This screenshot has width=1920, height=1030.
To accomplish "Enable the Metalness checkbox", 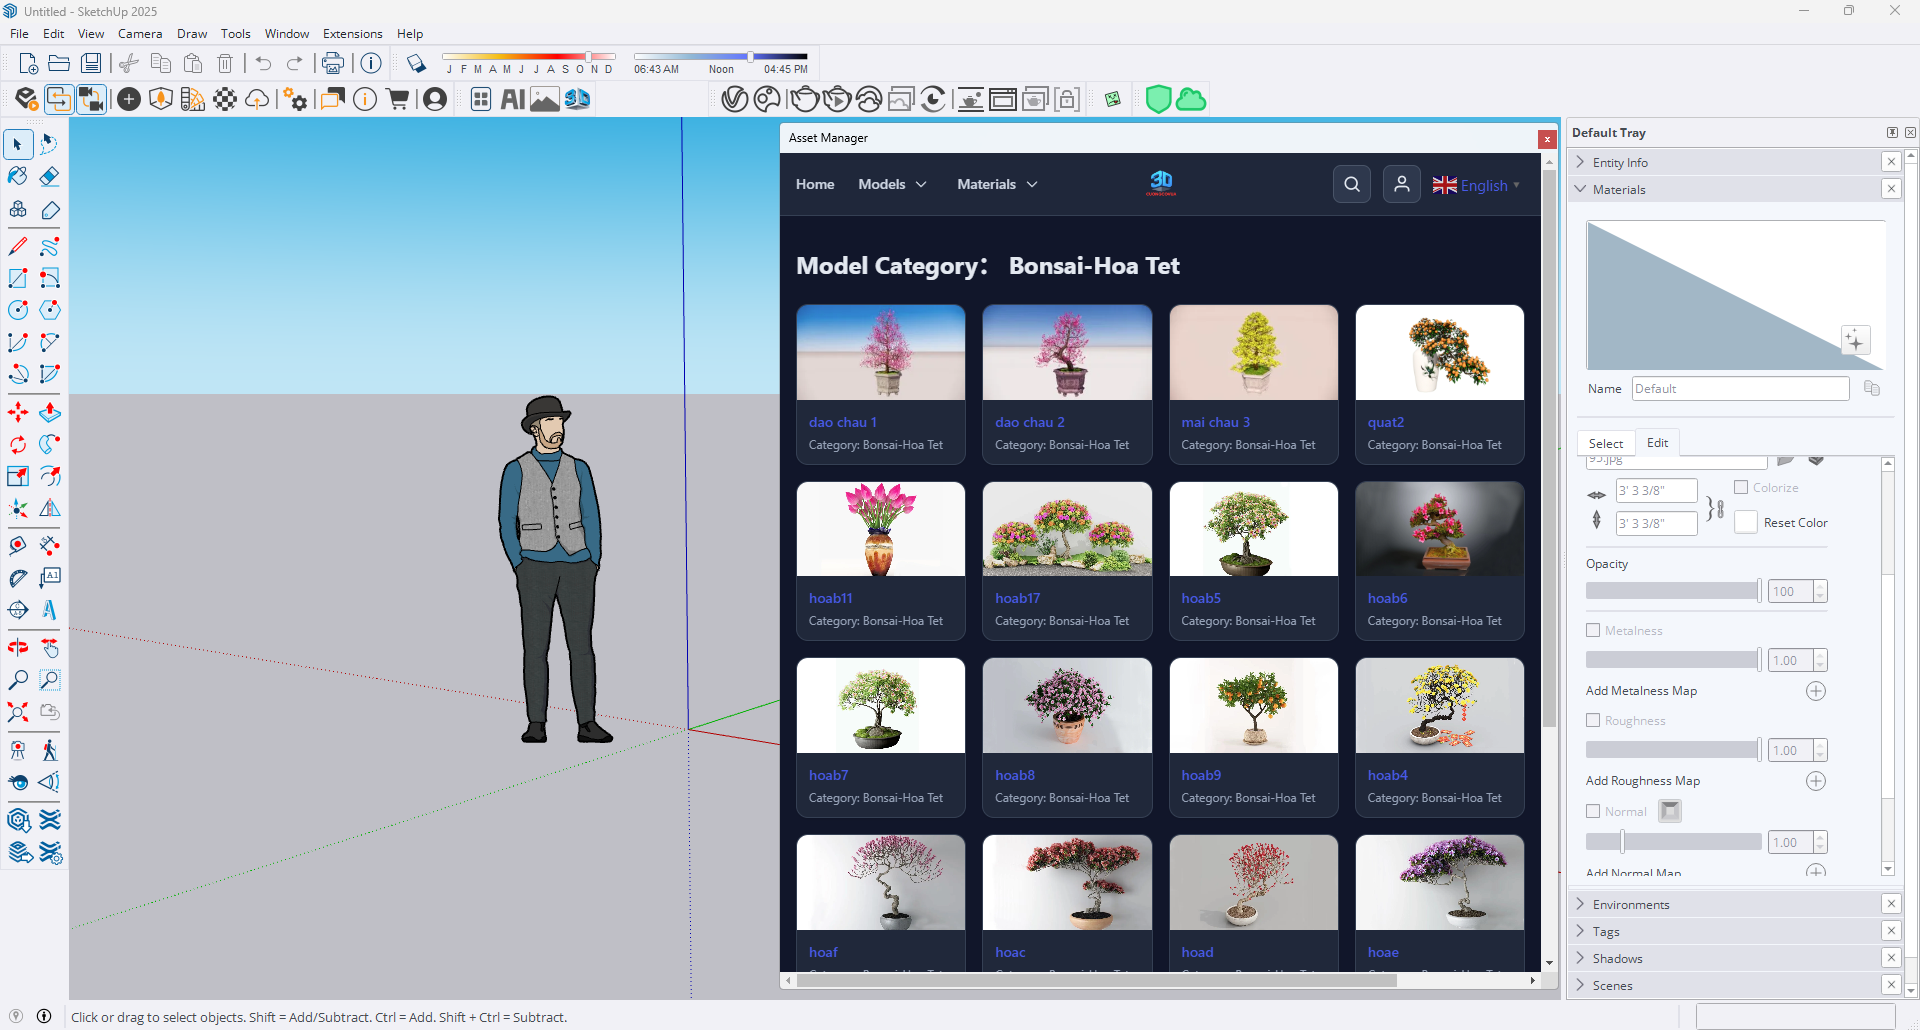I will 1593,630.
